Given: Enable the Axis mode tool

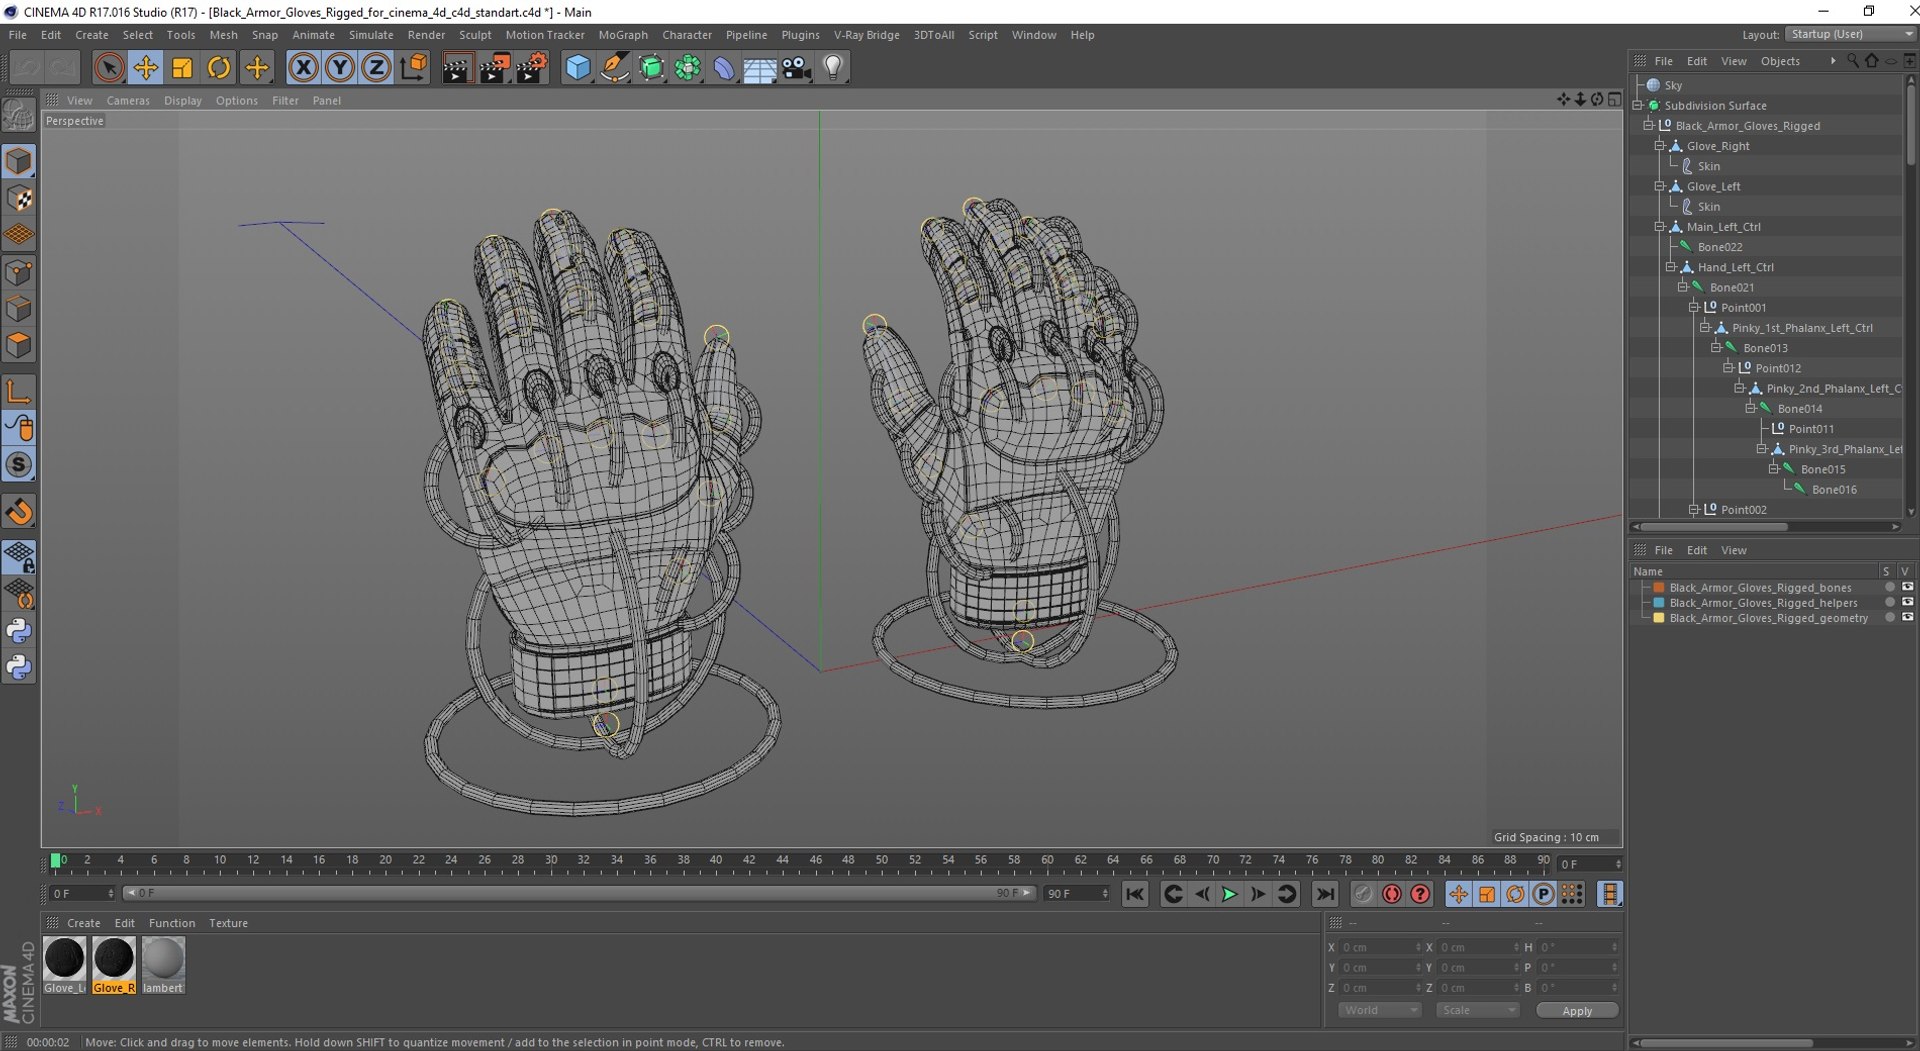Looking at the screenshot, I should pyautogui.click(x=19, y=391).
